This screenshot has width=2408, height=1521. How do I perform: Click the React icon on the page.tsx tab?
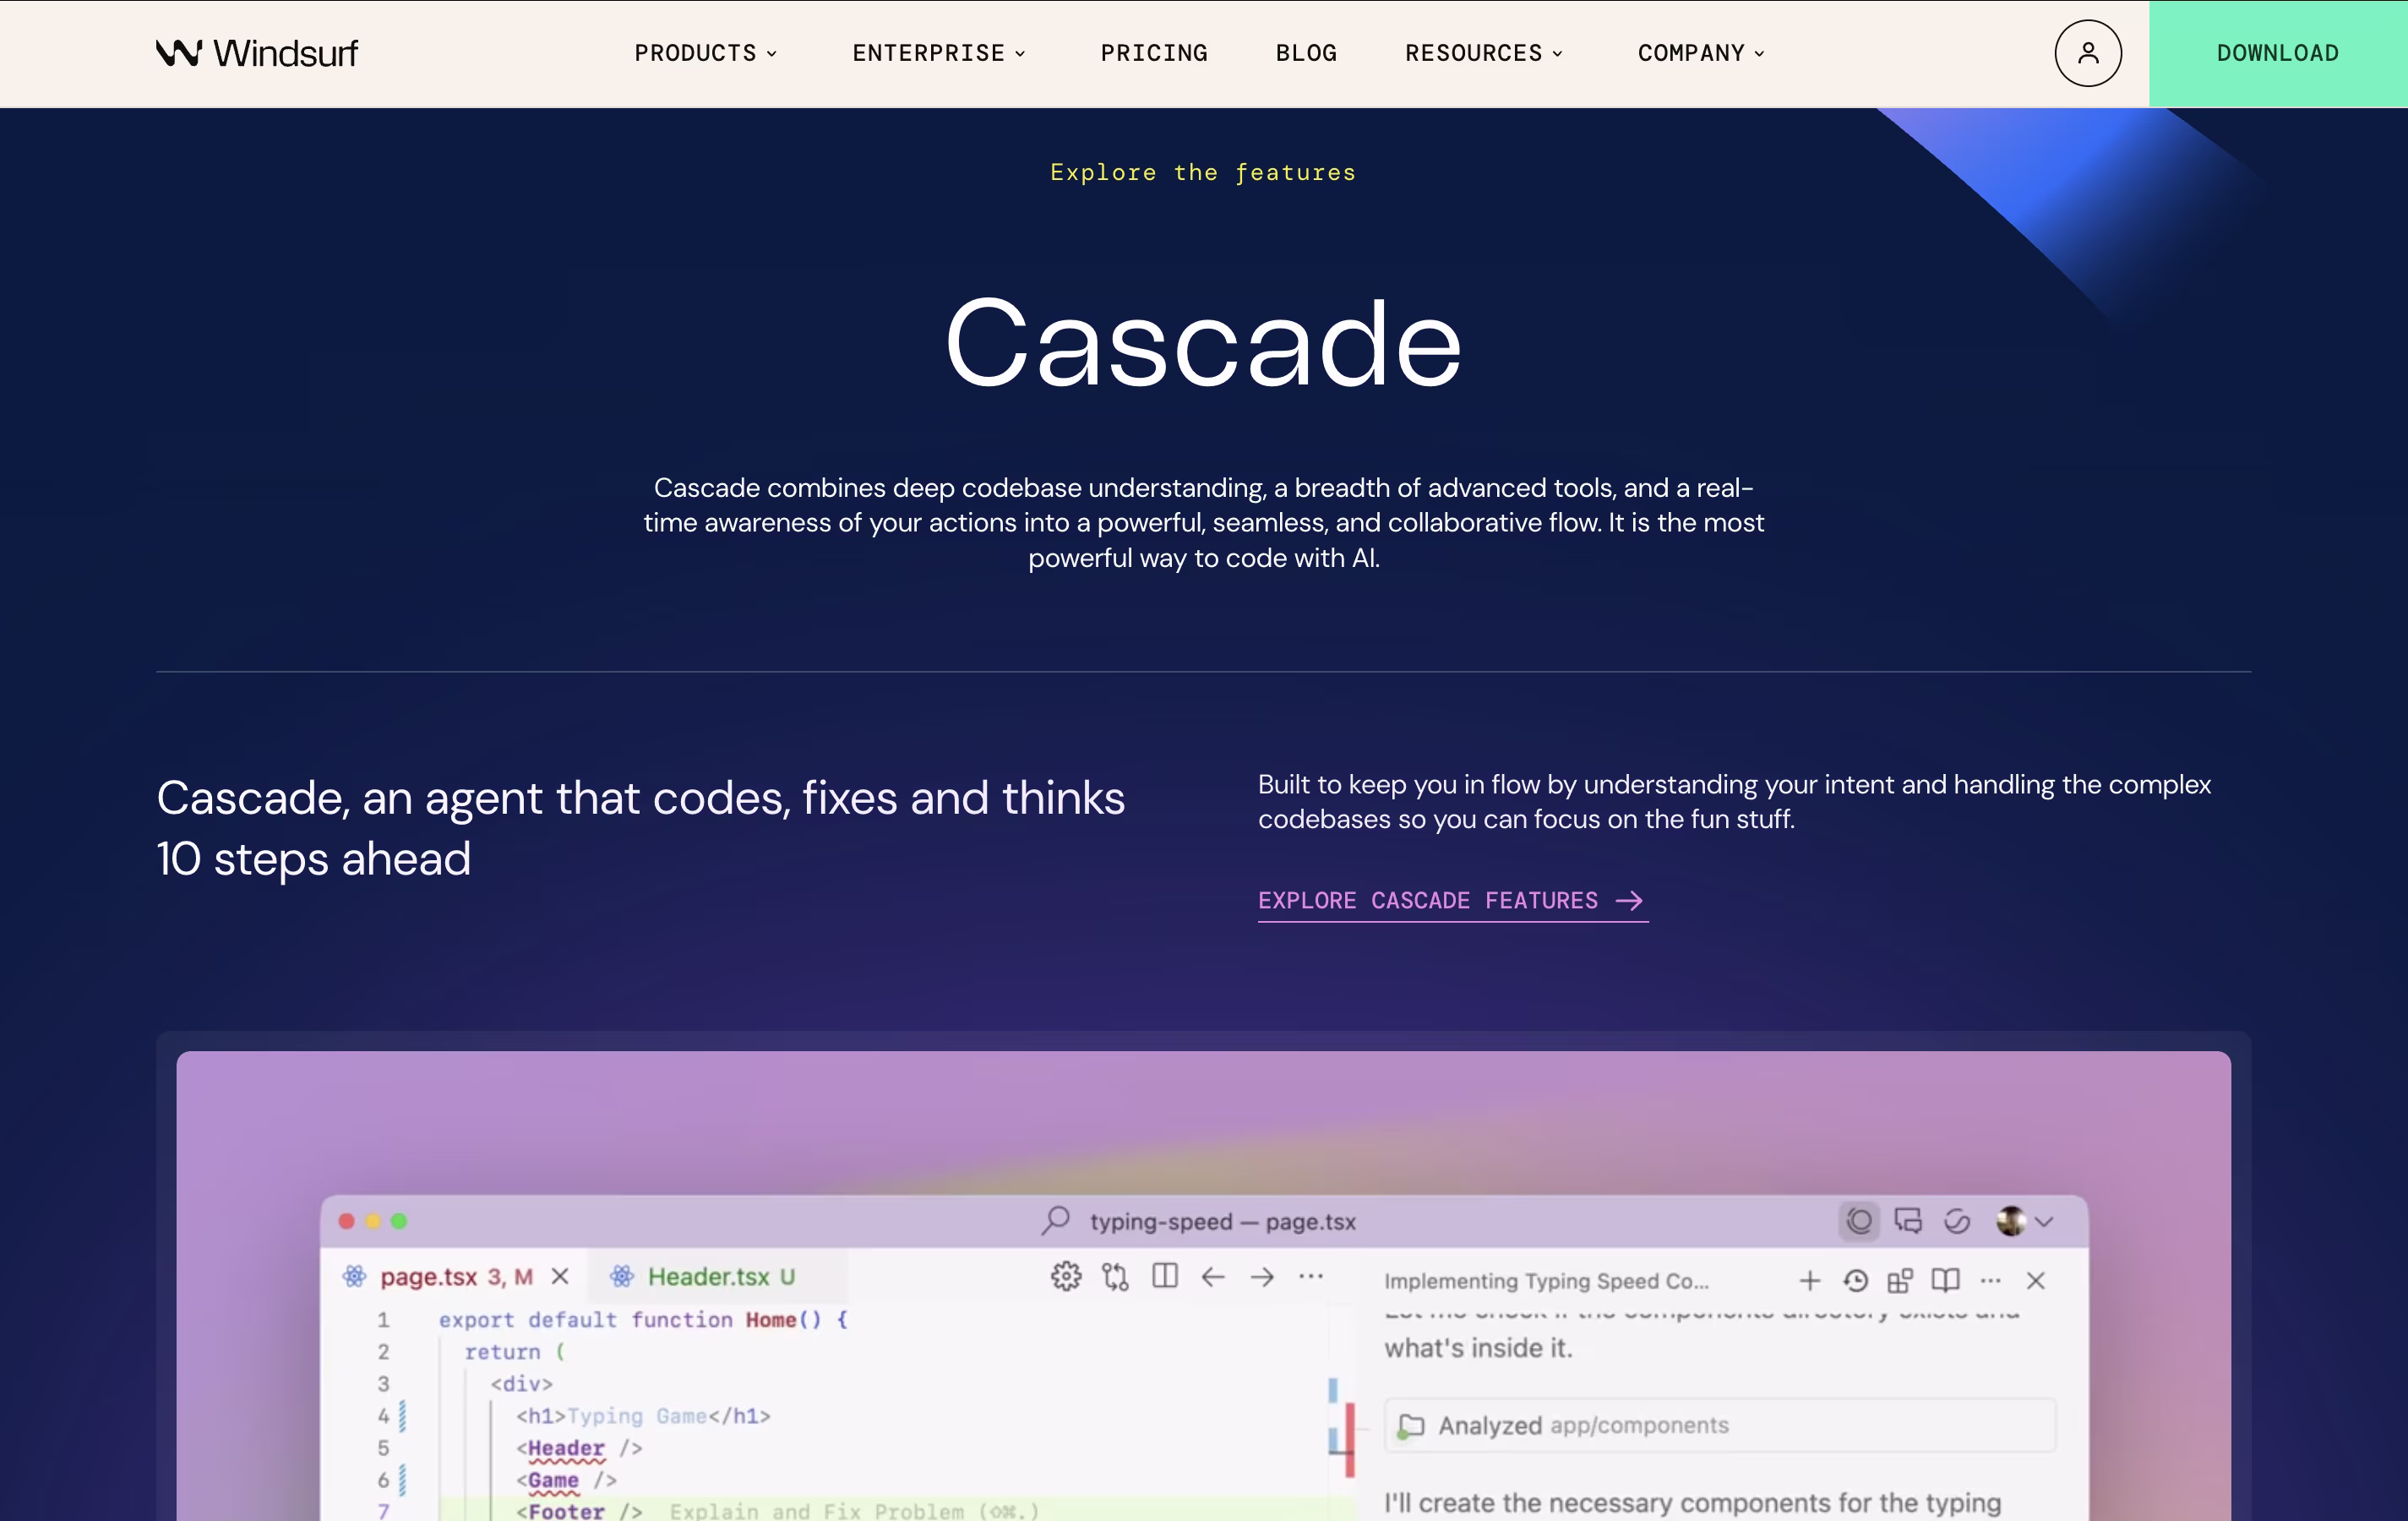tap(354, 1276)
